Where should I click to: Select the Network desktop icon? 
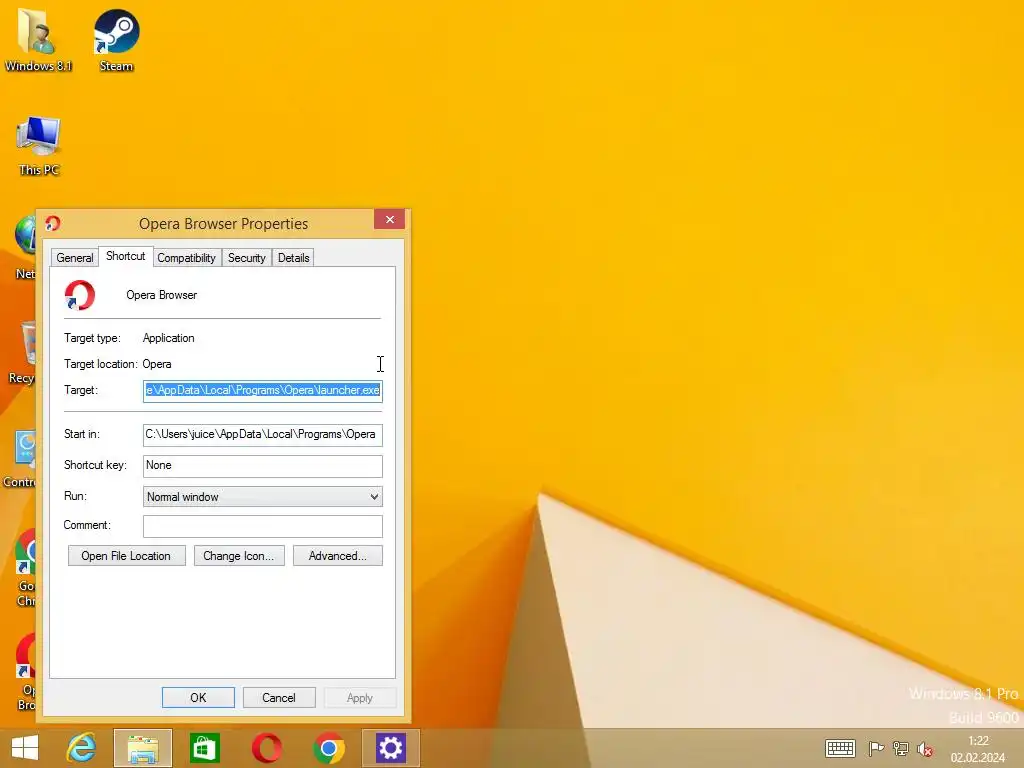(25, 247)
